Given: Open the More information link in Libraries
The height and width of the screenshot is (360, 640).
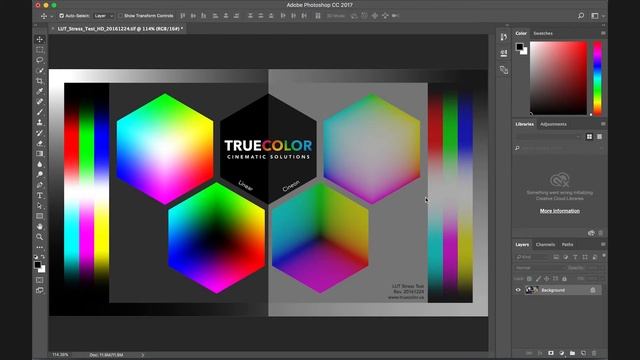Looking at the screenshot, I should (560, 211).
